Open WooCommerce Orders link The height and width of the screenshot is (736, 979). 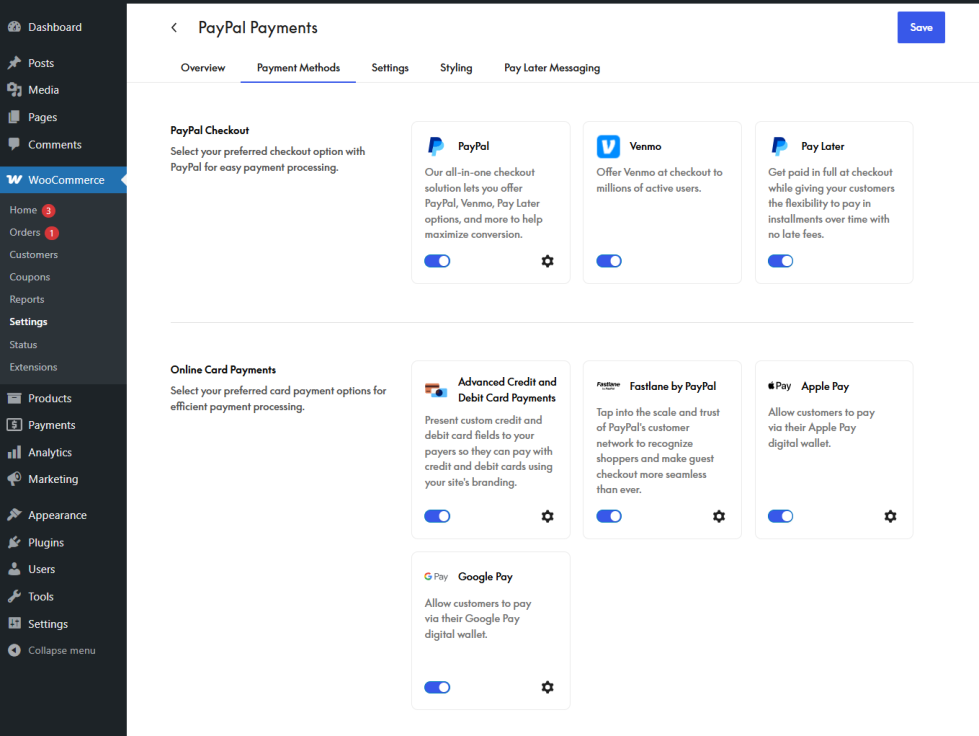point(24,232)
